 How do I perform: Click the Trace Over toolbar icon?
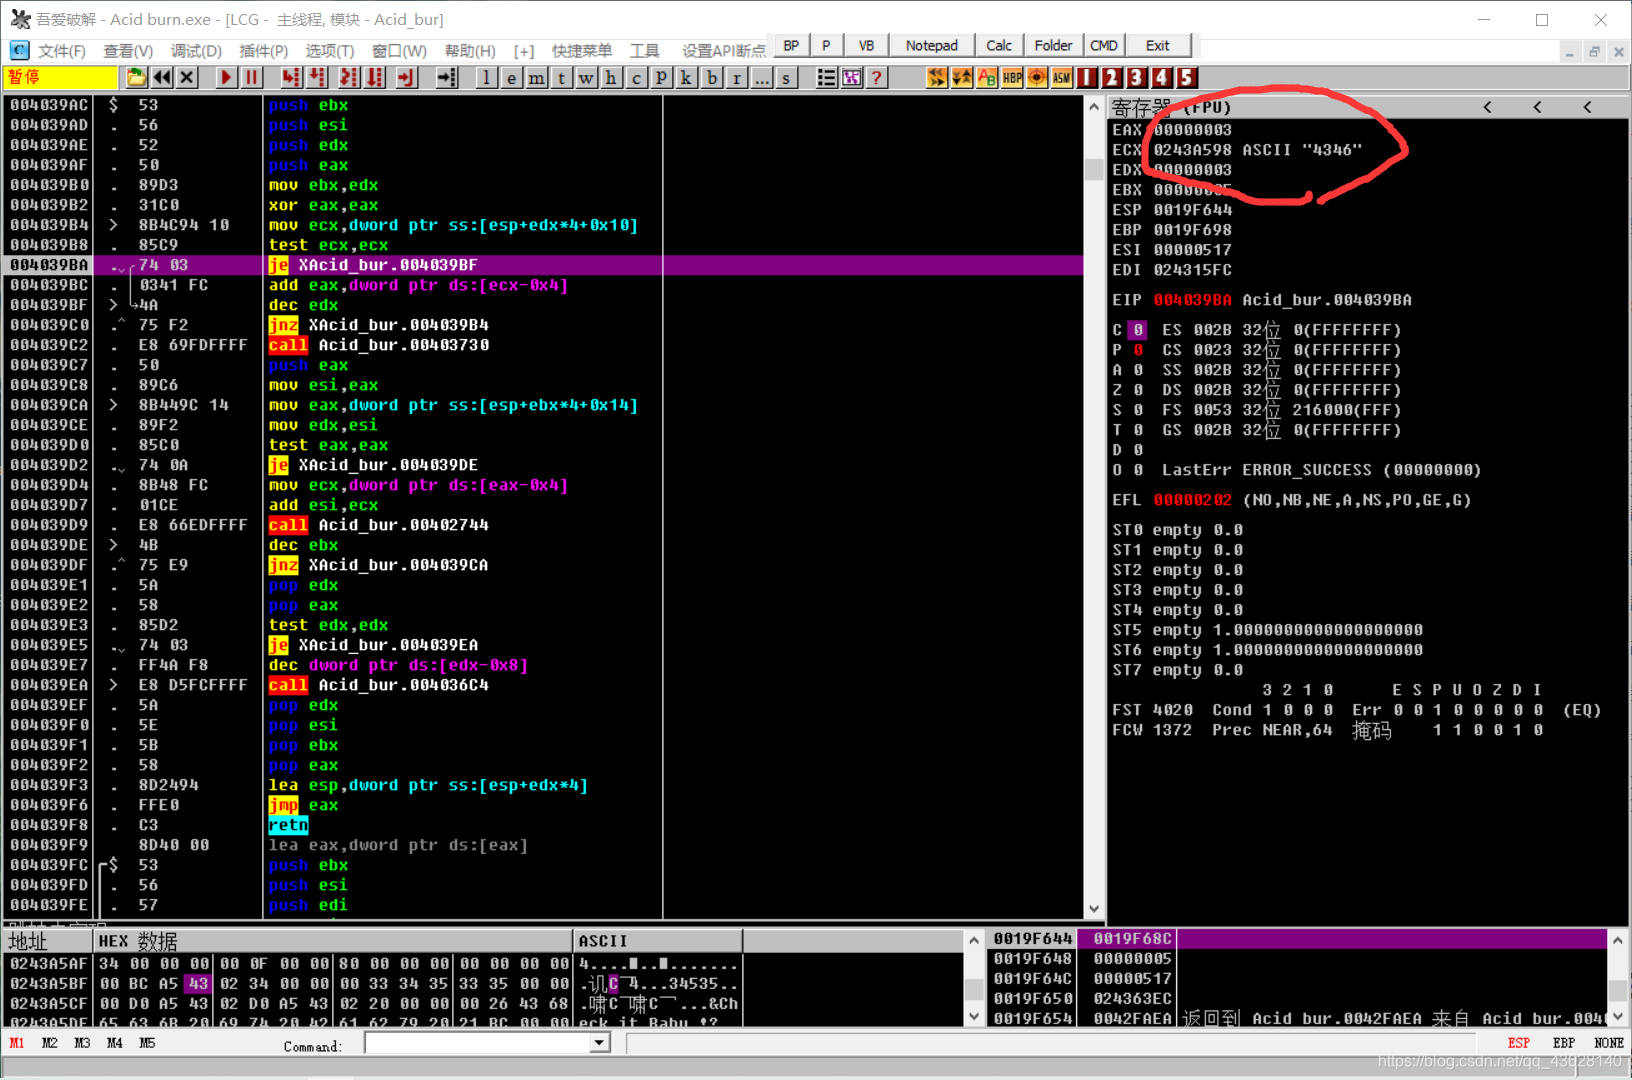tap(375, 77)
